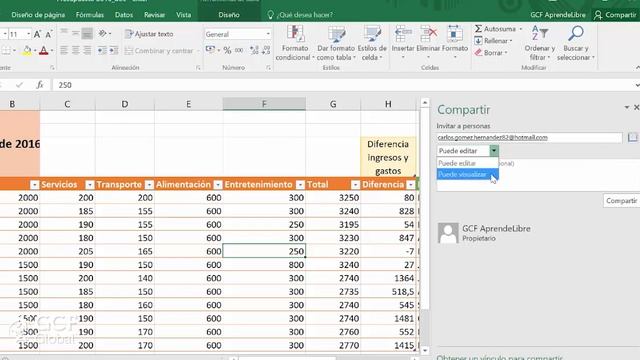Viewport: 640px width, 360px height.
Task: Click the vertical scrollbar up arrow
Action: coord(424,102)
